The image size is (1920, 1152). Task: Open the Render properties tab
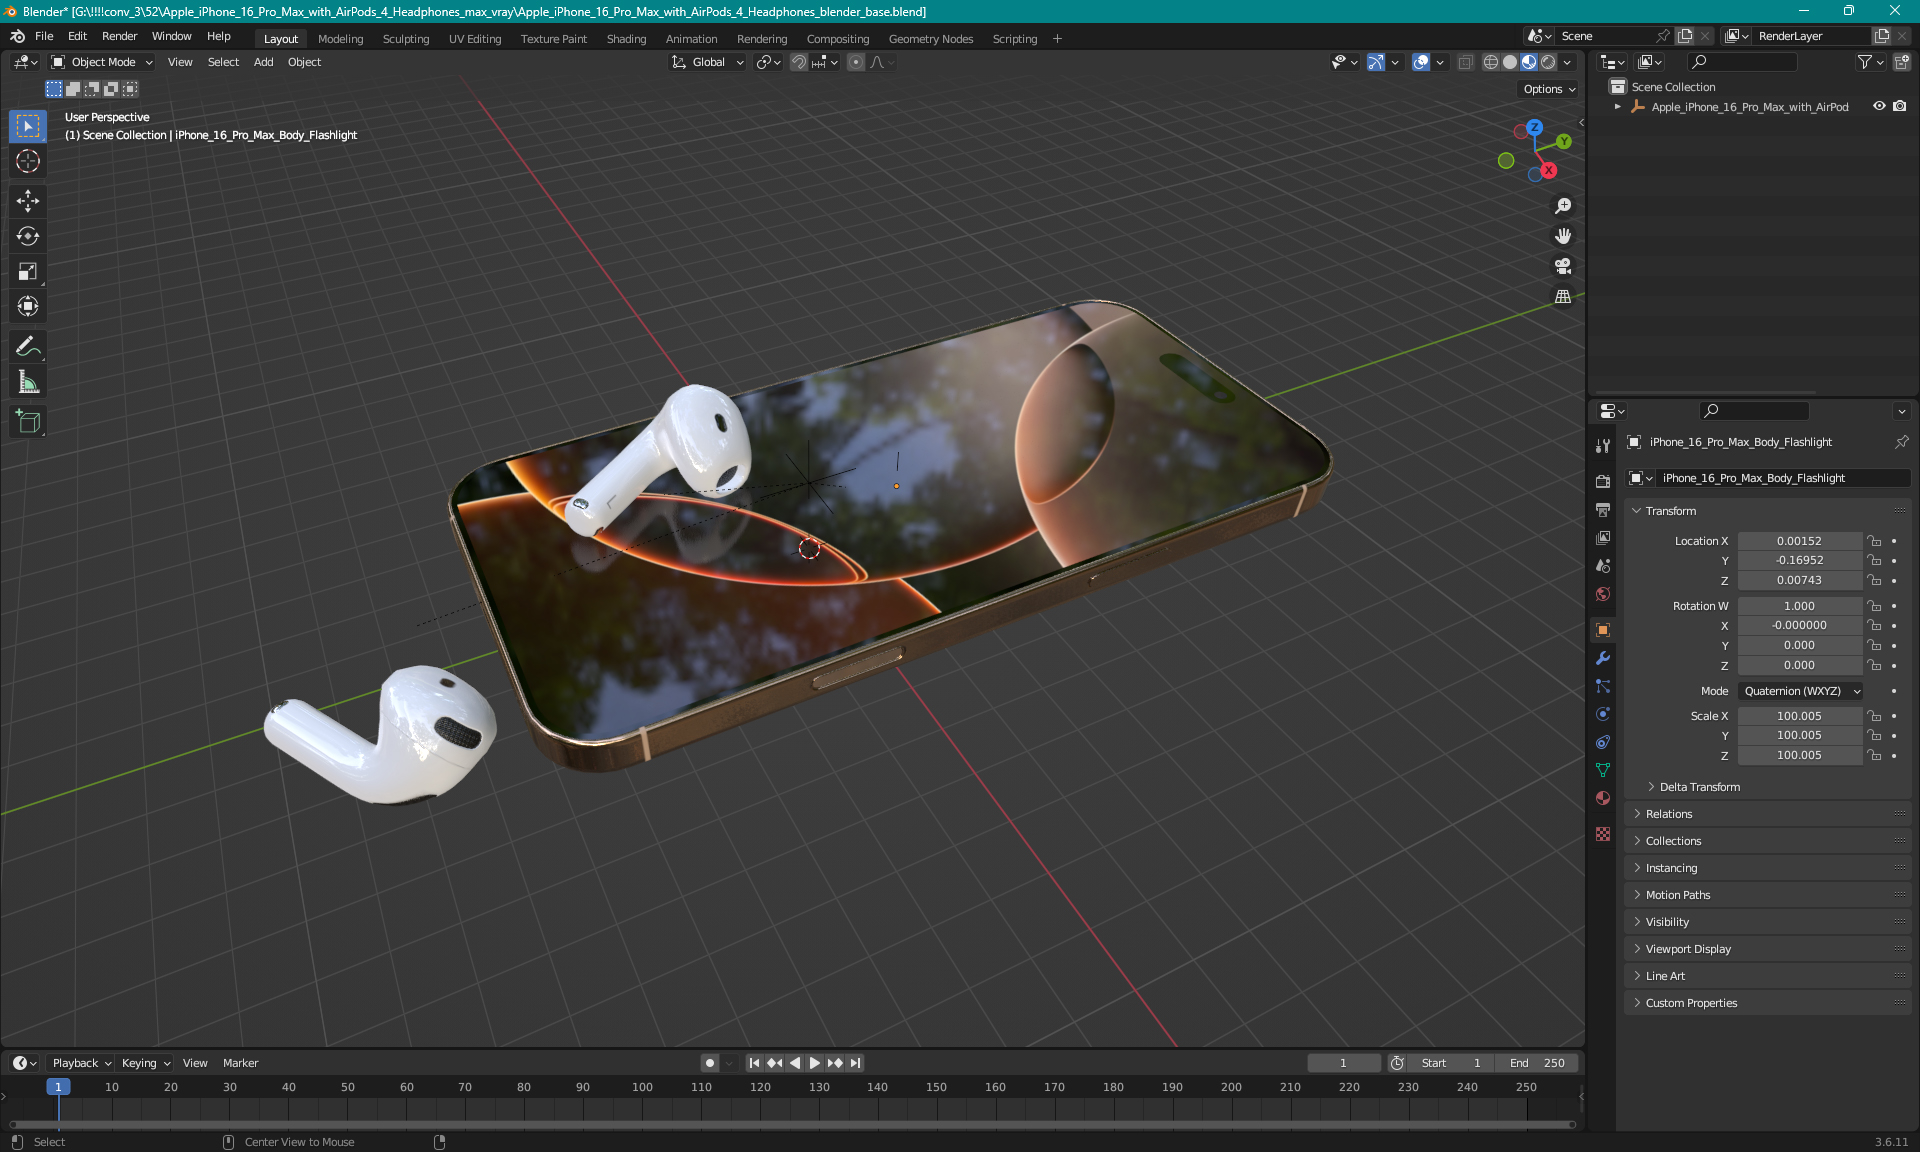tap(1603, 481)
